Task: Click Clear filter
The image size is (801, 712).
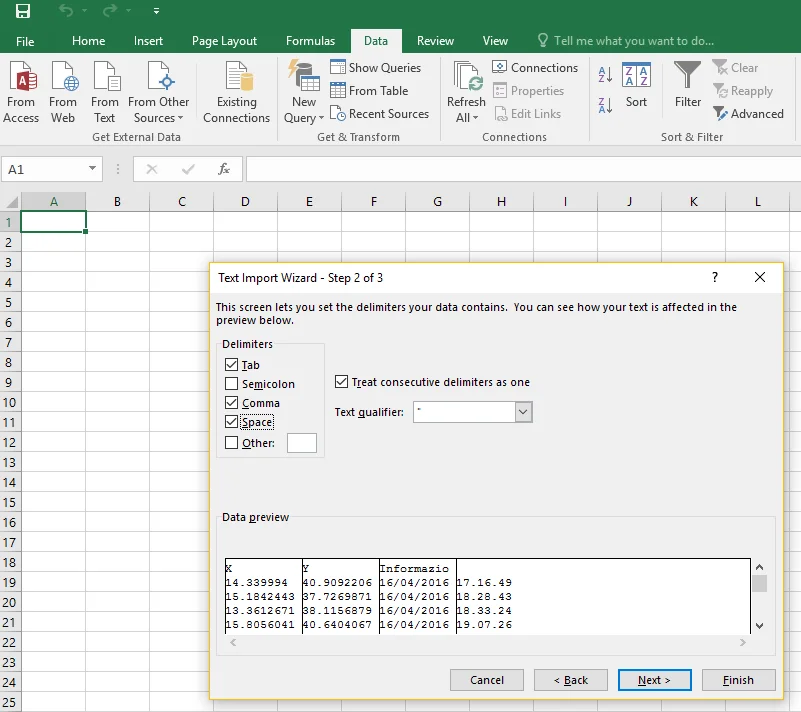Action: click(735, 67)
